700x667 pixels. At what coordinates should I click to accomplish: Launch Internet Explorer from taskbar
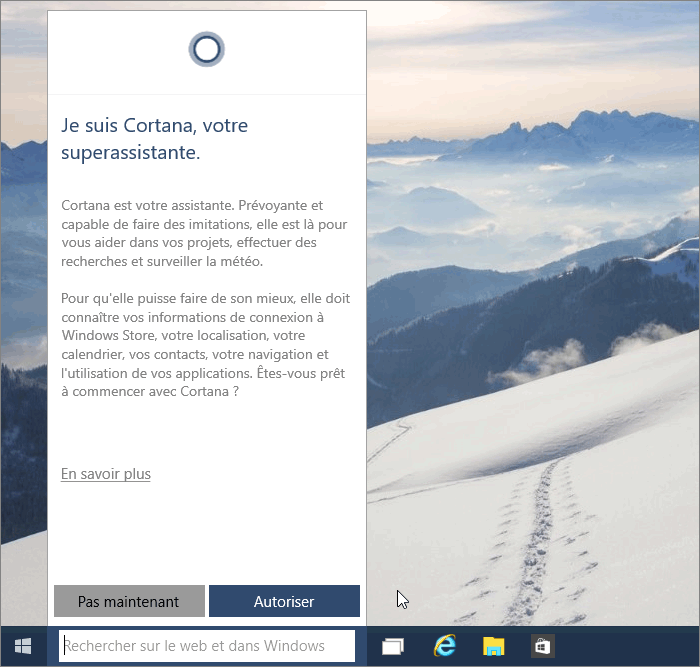(445, 646)
